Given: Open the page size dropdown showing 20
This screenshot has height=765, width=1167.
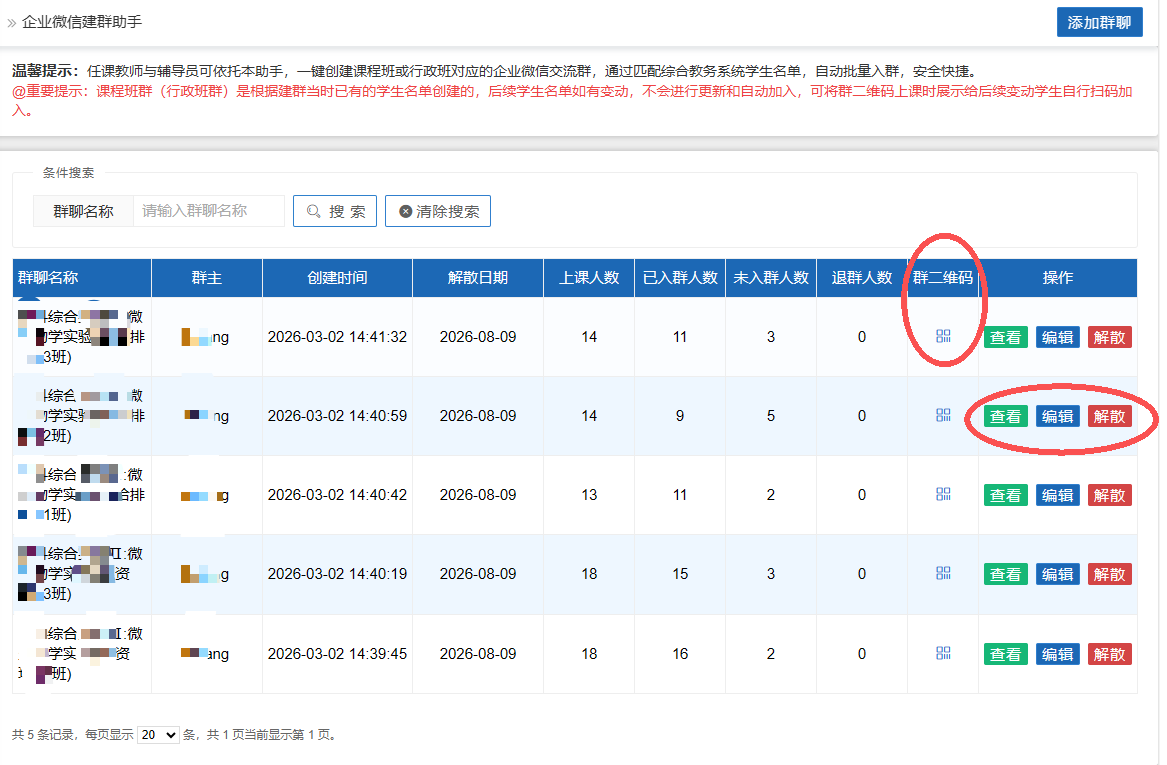Looking at the screenshot, I should (x=158, y=734).
